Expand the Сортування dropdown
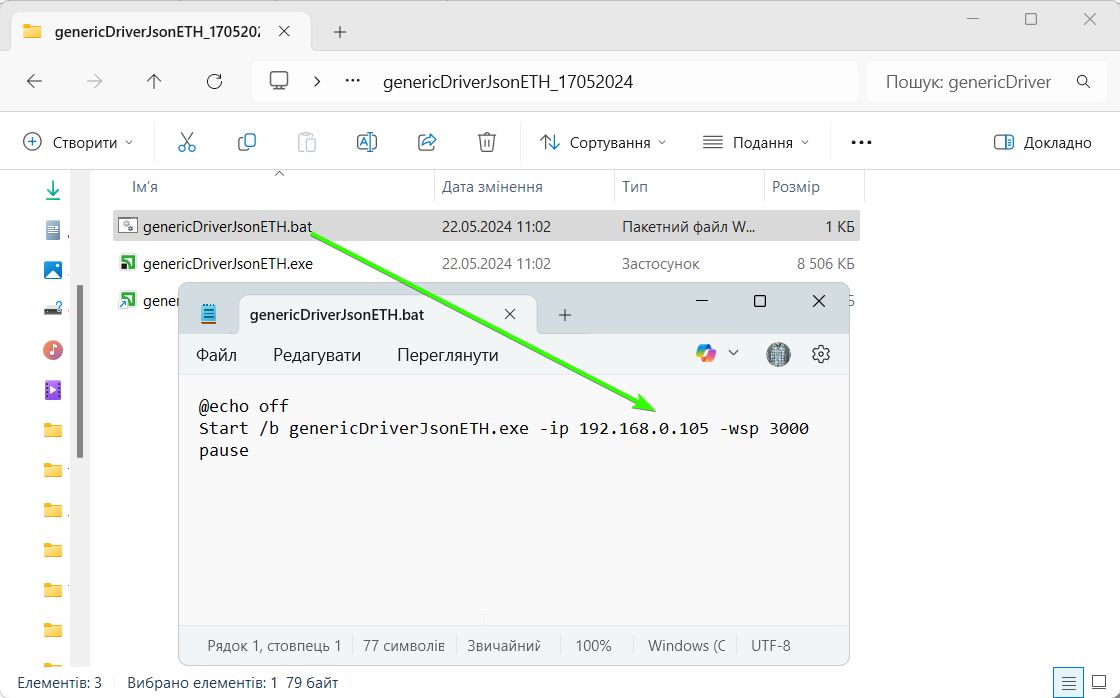 (x=603, y=143)
